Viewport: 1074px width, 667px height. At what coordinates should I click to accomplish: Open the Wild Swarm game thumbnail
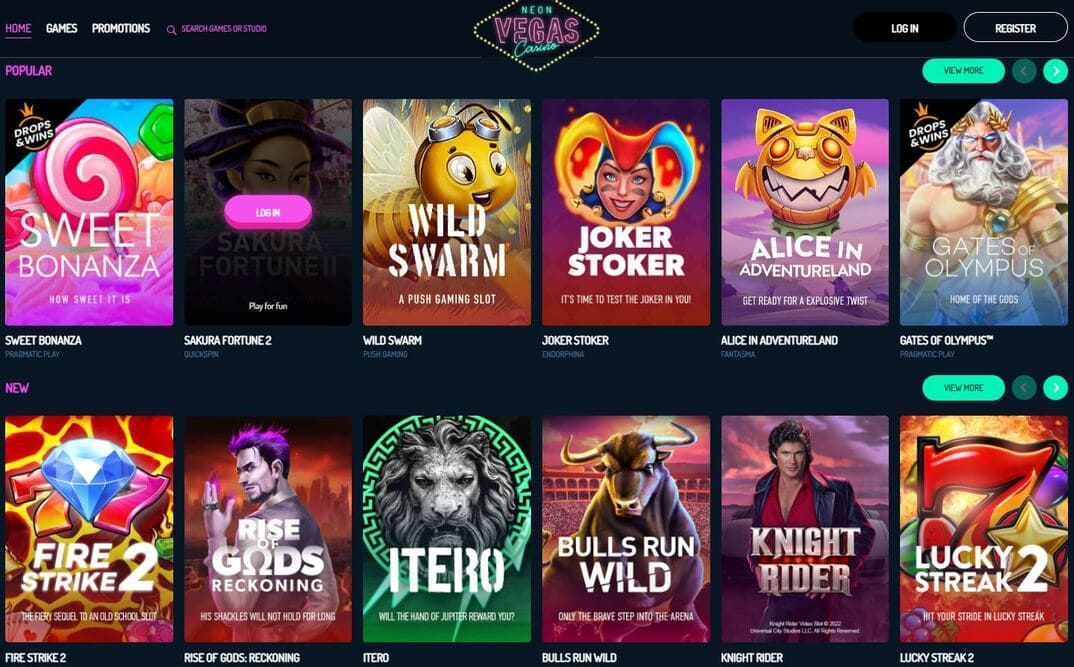[447, 212]
